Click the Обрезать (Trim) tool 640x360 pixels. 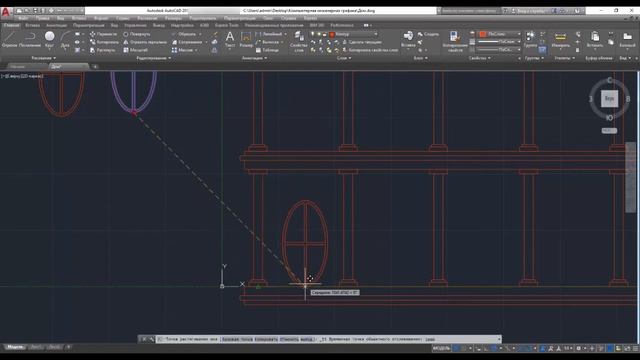click(x=184, y=34)
